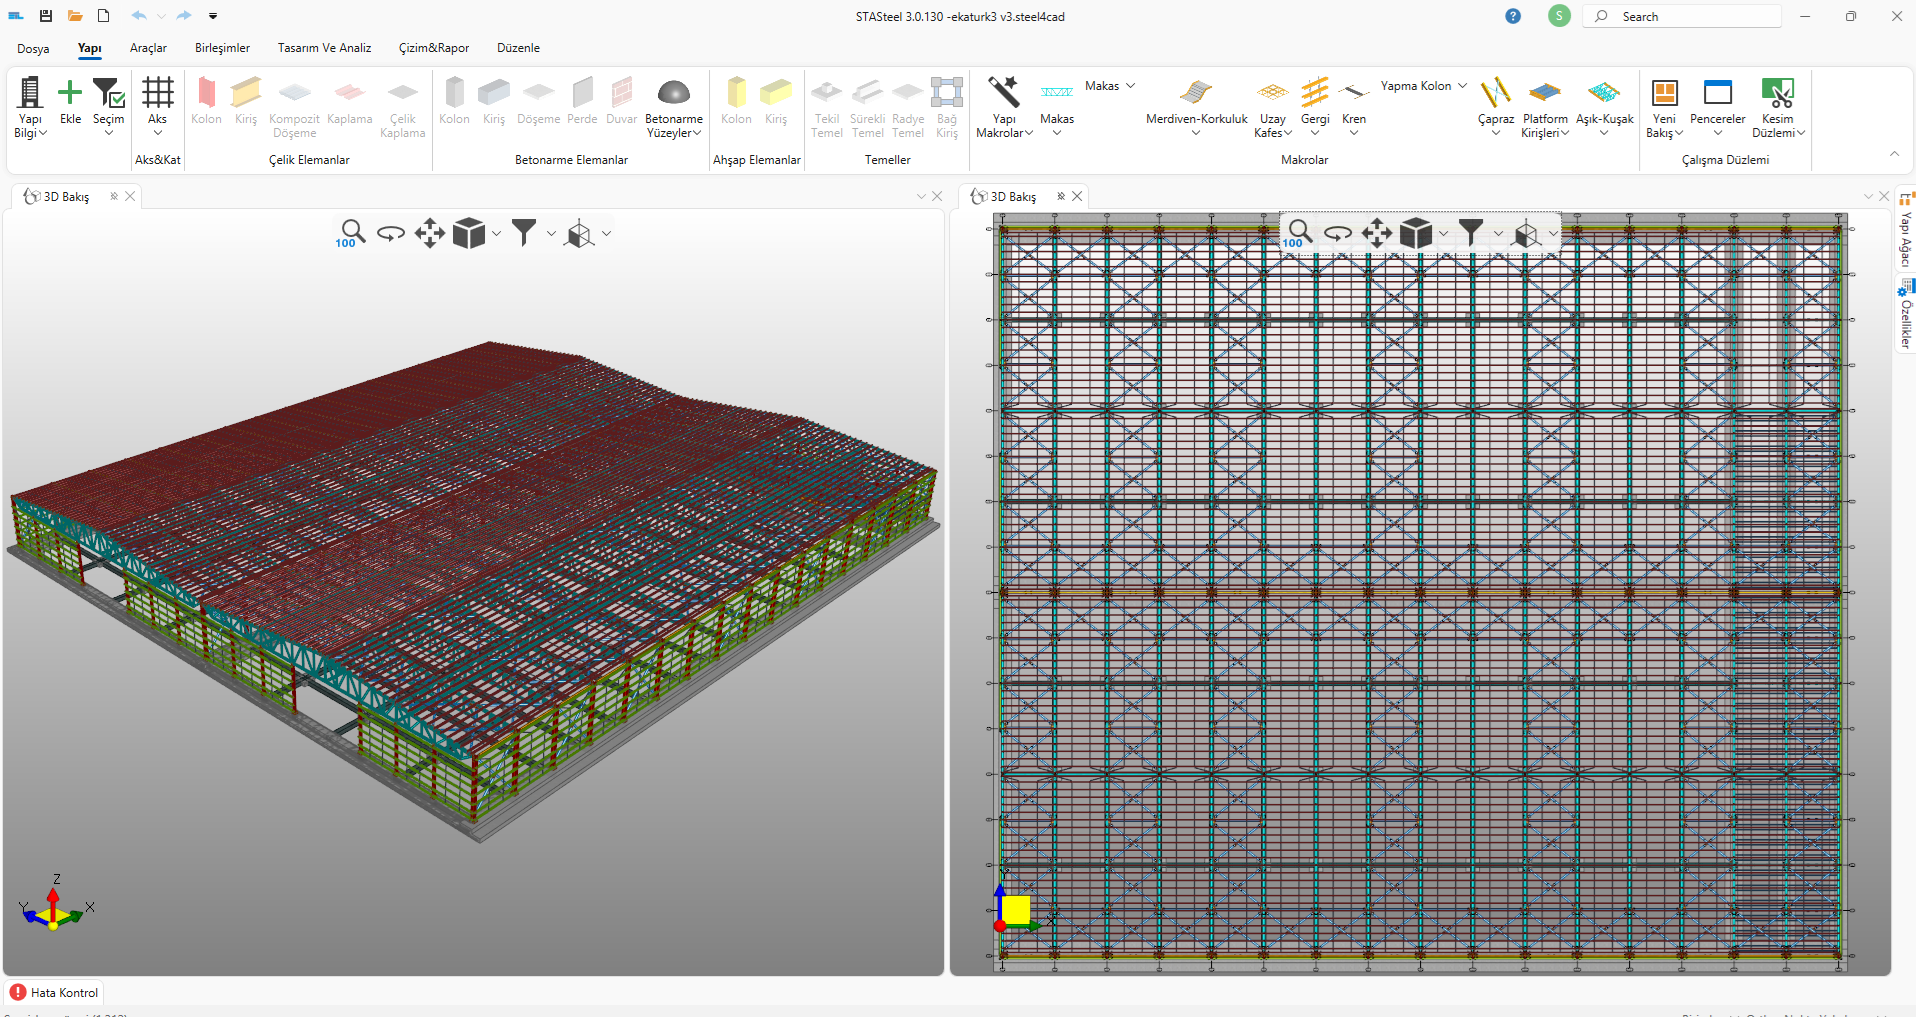
Task: Collapse the ribbon with the chevron
Action: [1894, 154]
